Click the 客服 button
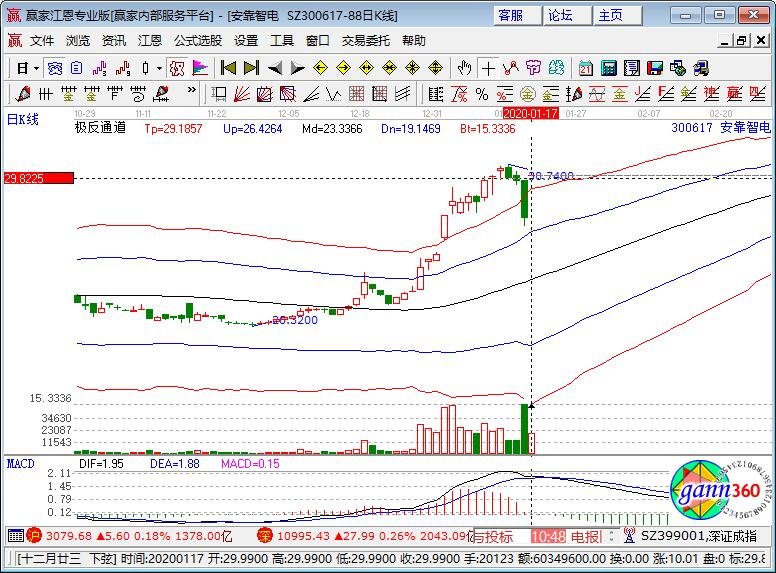The image size is (776, 573). [510, 15]
